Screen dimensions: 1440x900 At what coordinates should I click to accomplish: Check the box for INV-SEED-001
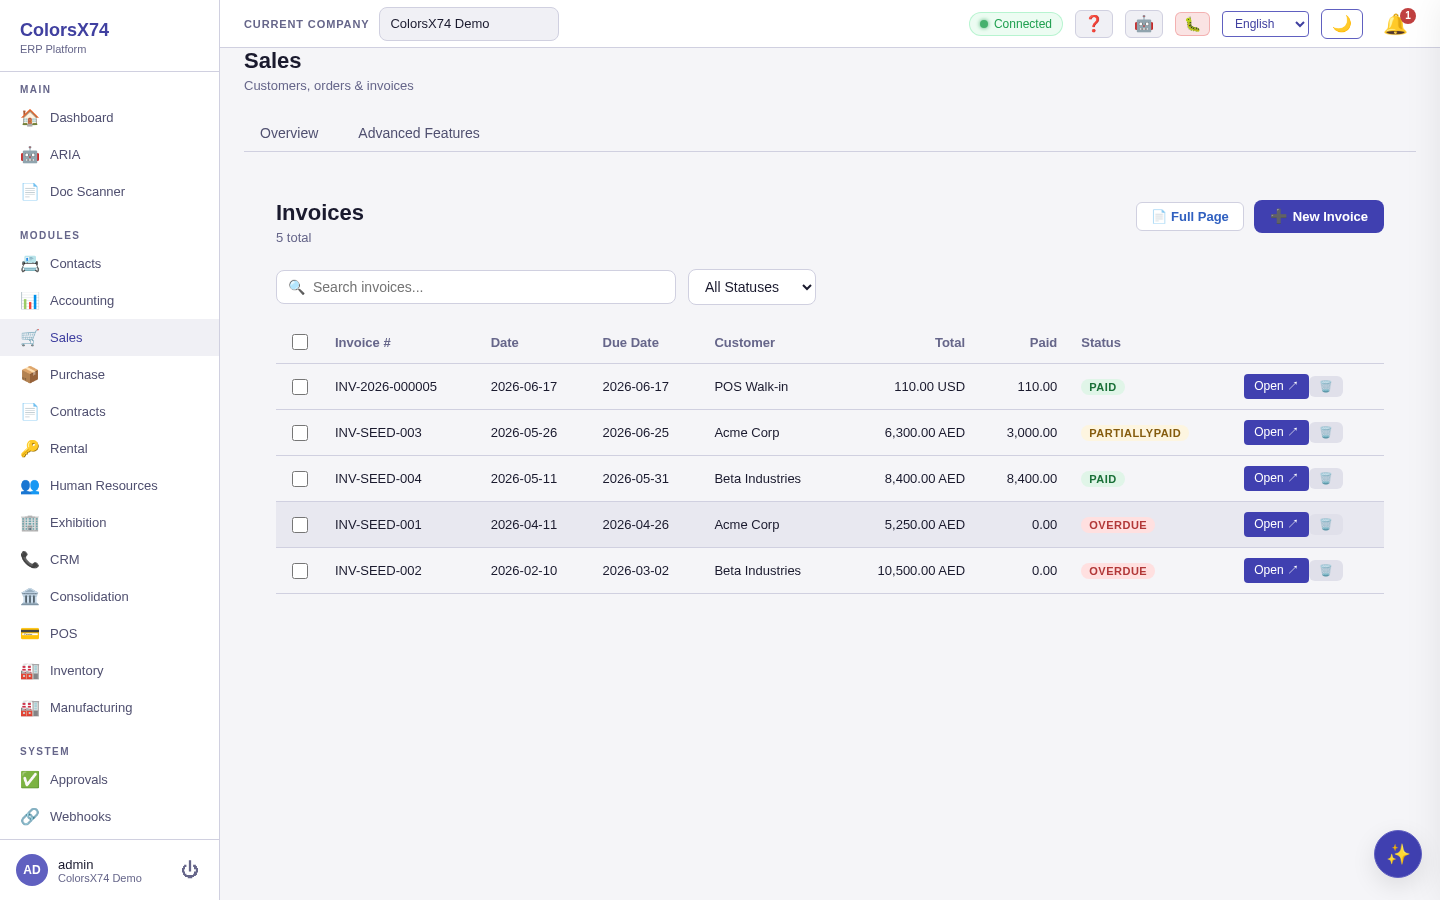[x=300, y=525]
